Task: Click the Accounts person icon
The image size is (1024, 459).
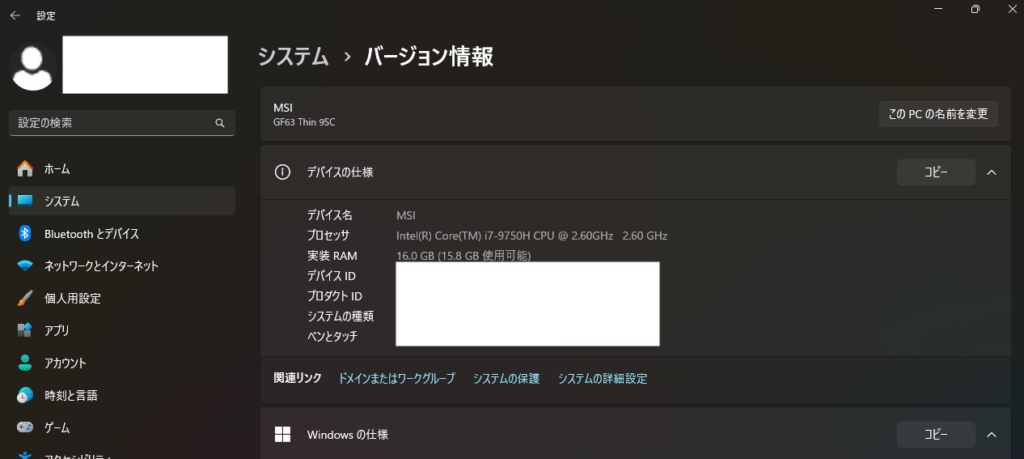Action: point(25,363)
